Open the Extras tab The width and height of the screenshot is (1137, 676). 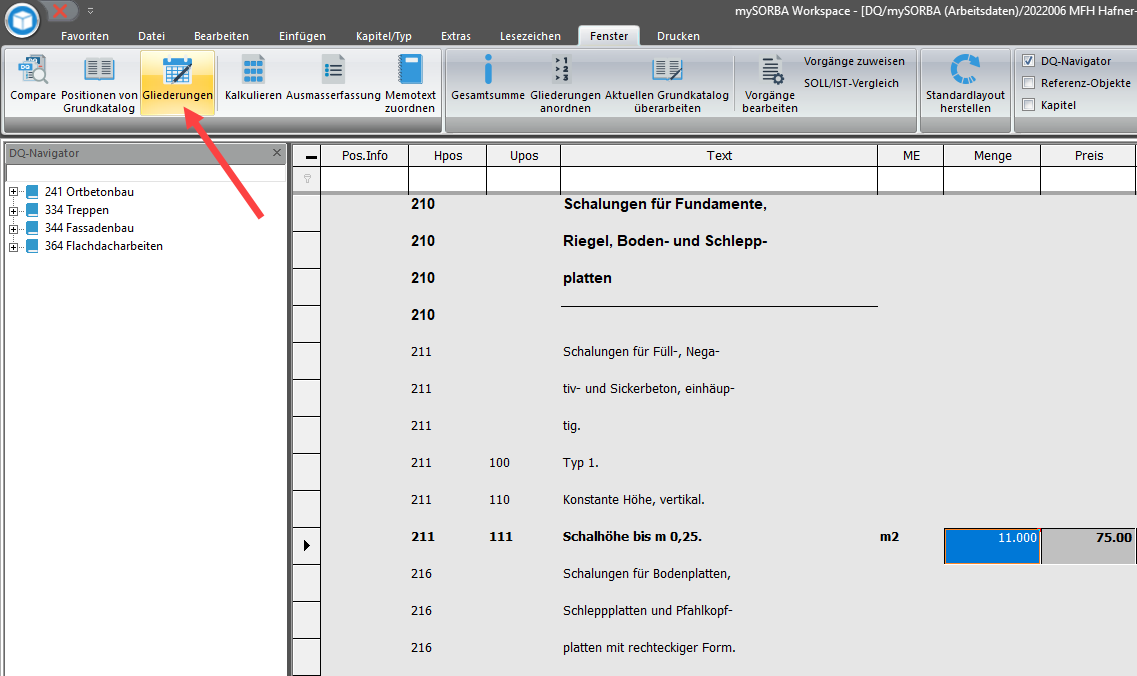[456, 36]
